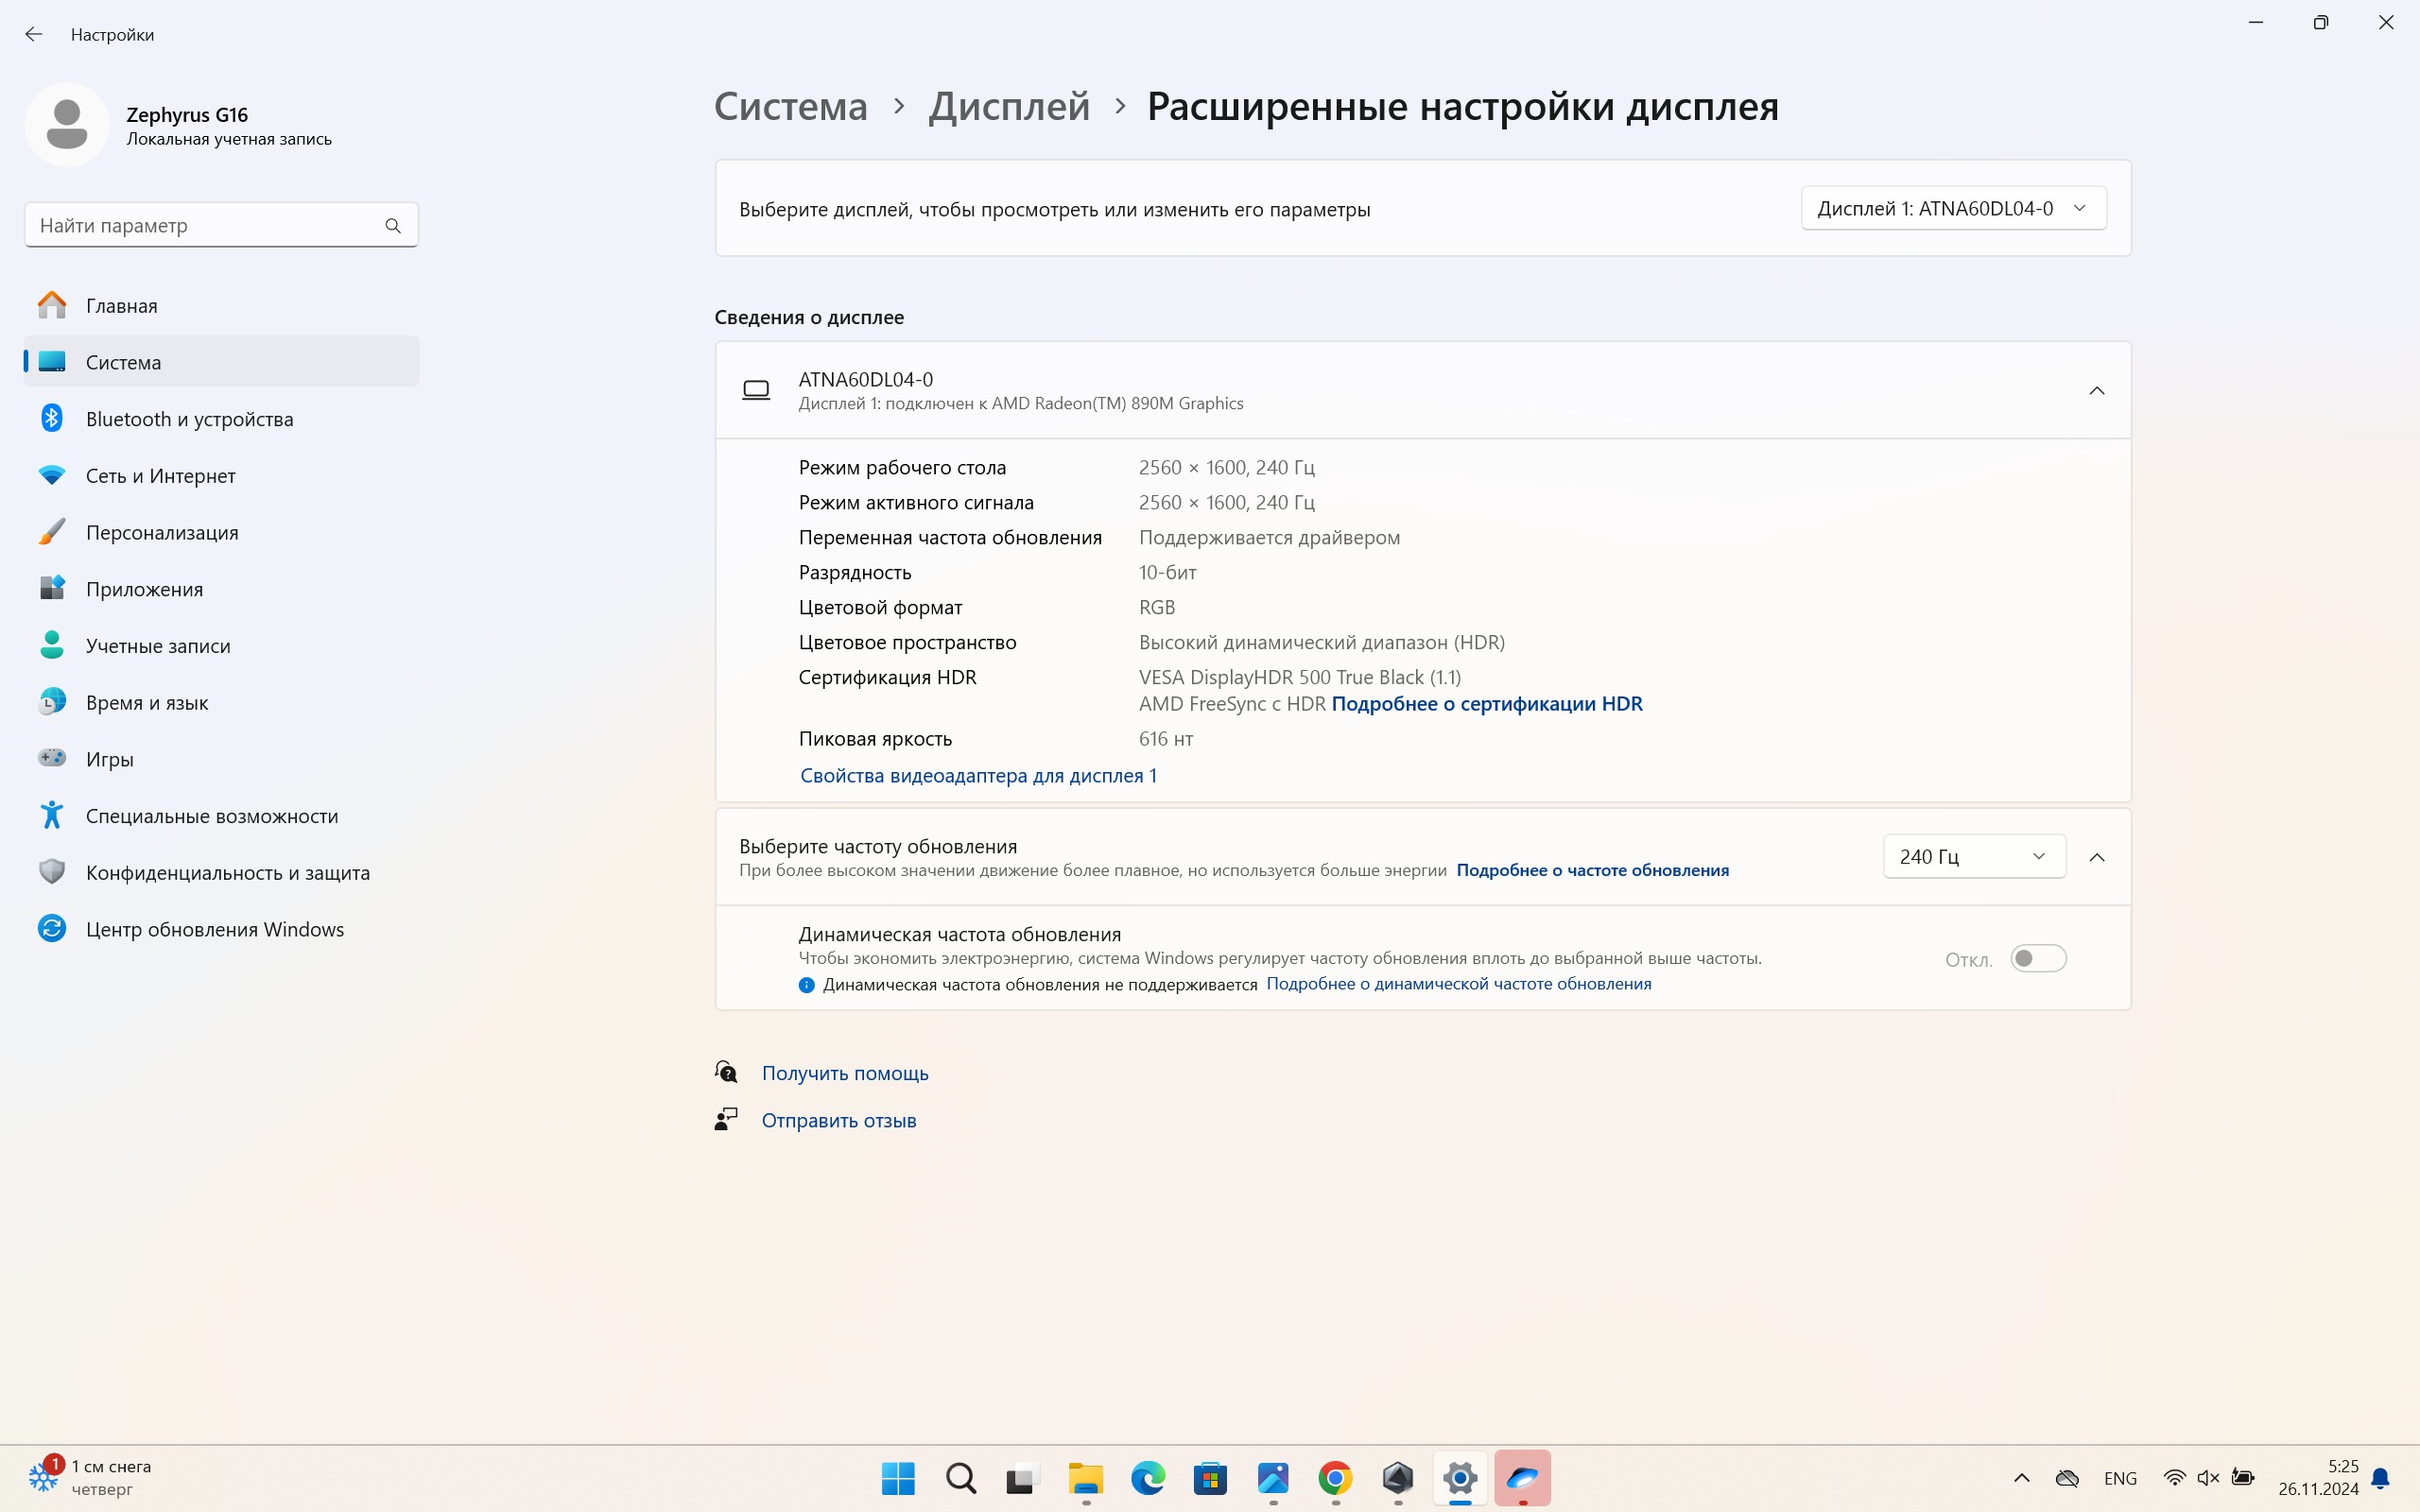Viewport: 2420px width, 1512px height.
Task: Navigate to Система in the breadcrumb
Action: [791, 106]
